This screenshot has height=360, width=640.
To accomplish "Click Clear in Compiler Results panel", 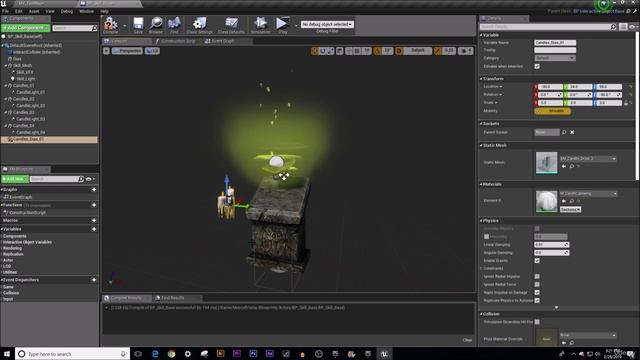I will [467, 340].
